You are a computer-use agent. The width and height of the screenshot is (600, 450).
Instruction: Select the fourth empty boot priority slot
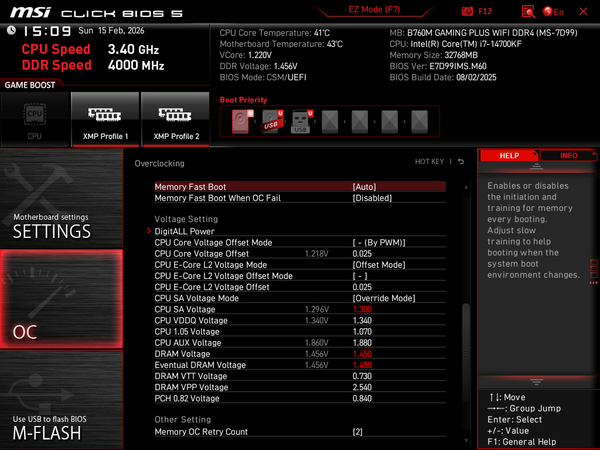tap(330, 121)
